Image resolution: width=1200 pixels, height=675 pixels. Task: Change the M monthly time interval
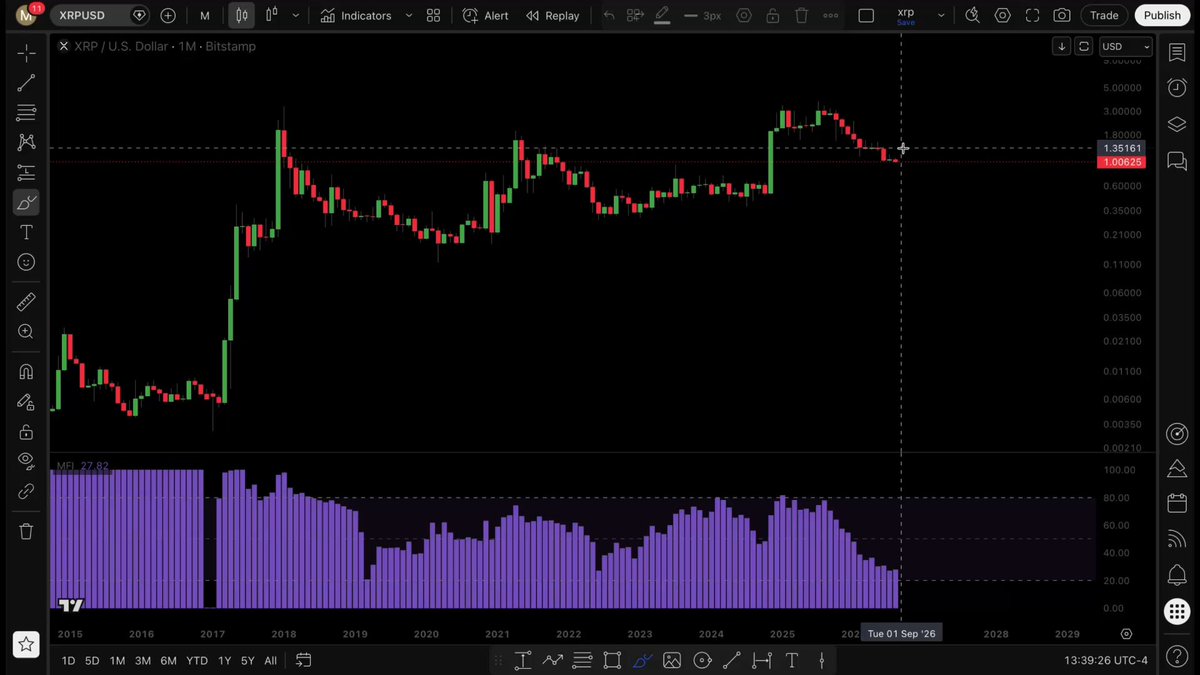[x=205, y=16]
